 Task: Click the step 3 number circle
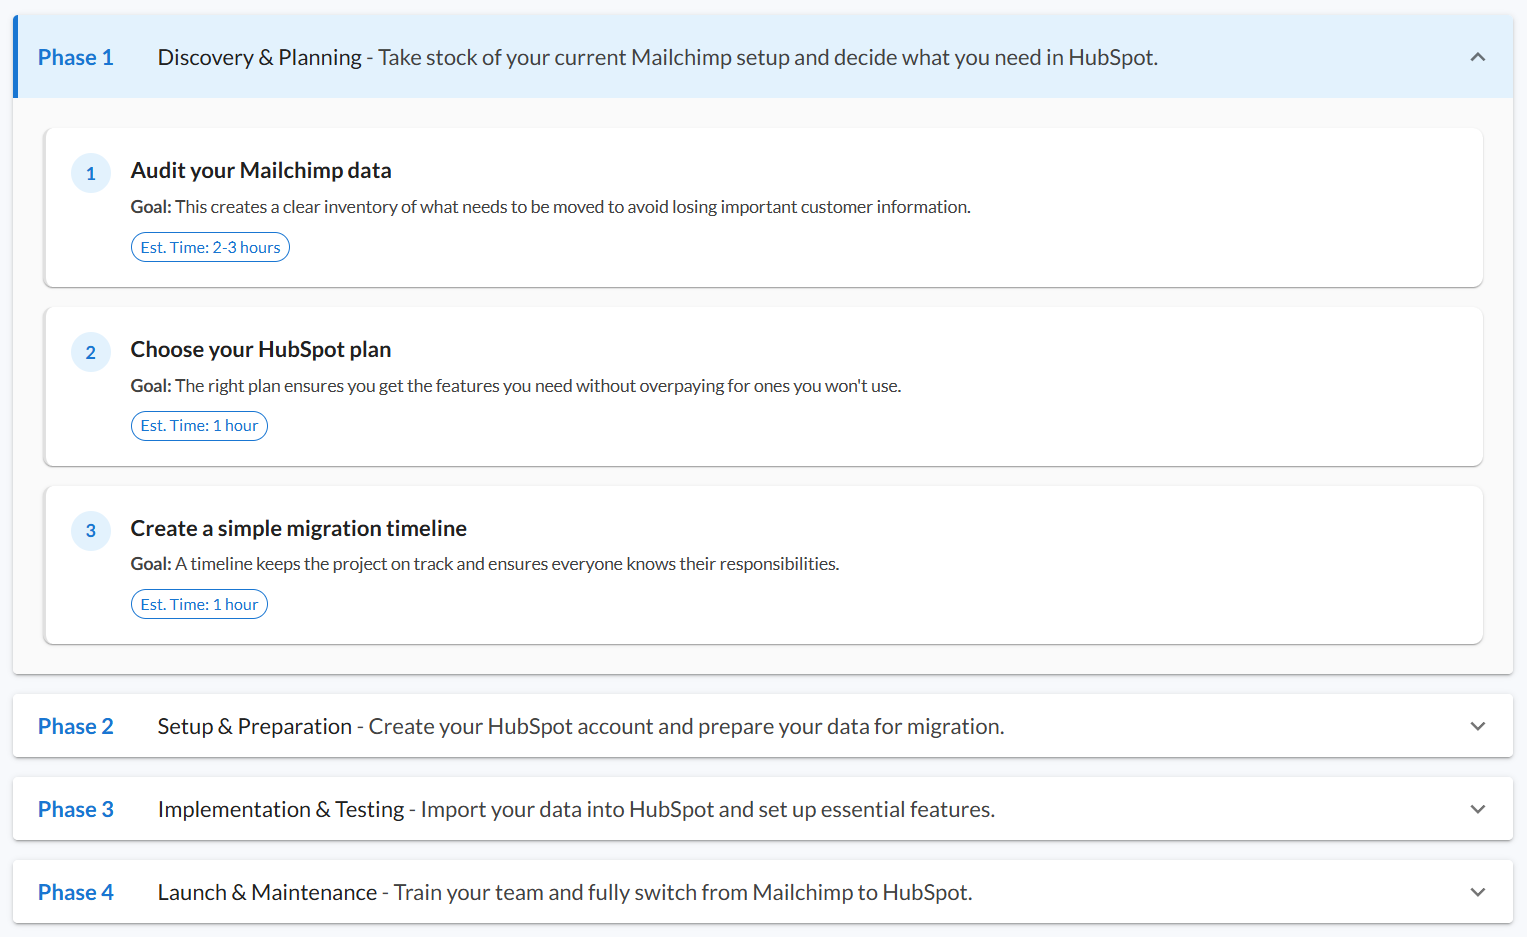tap(91, 530)
